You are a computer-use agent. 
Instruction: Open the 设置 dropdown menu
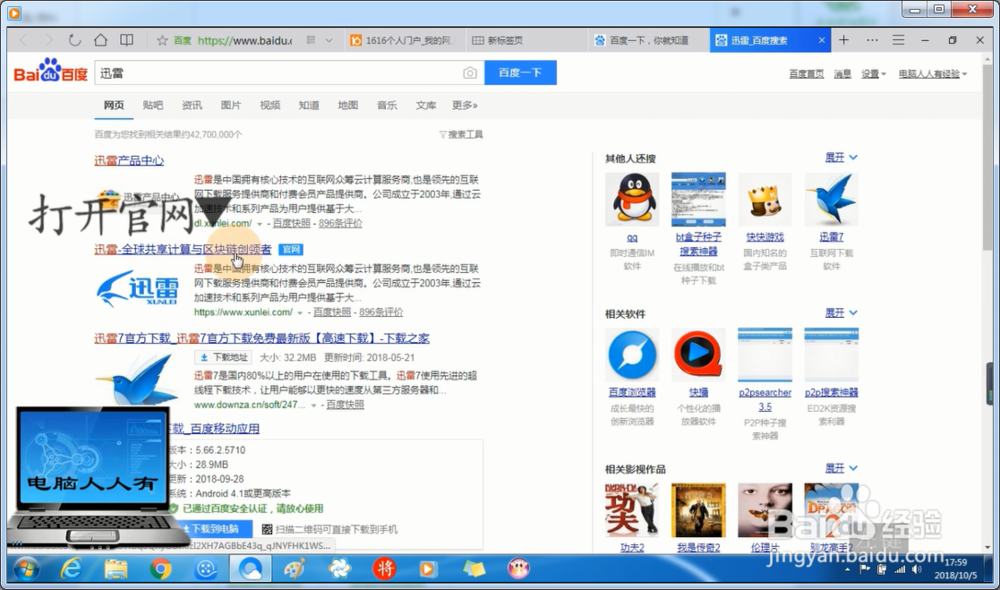point(873,74)
